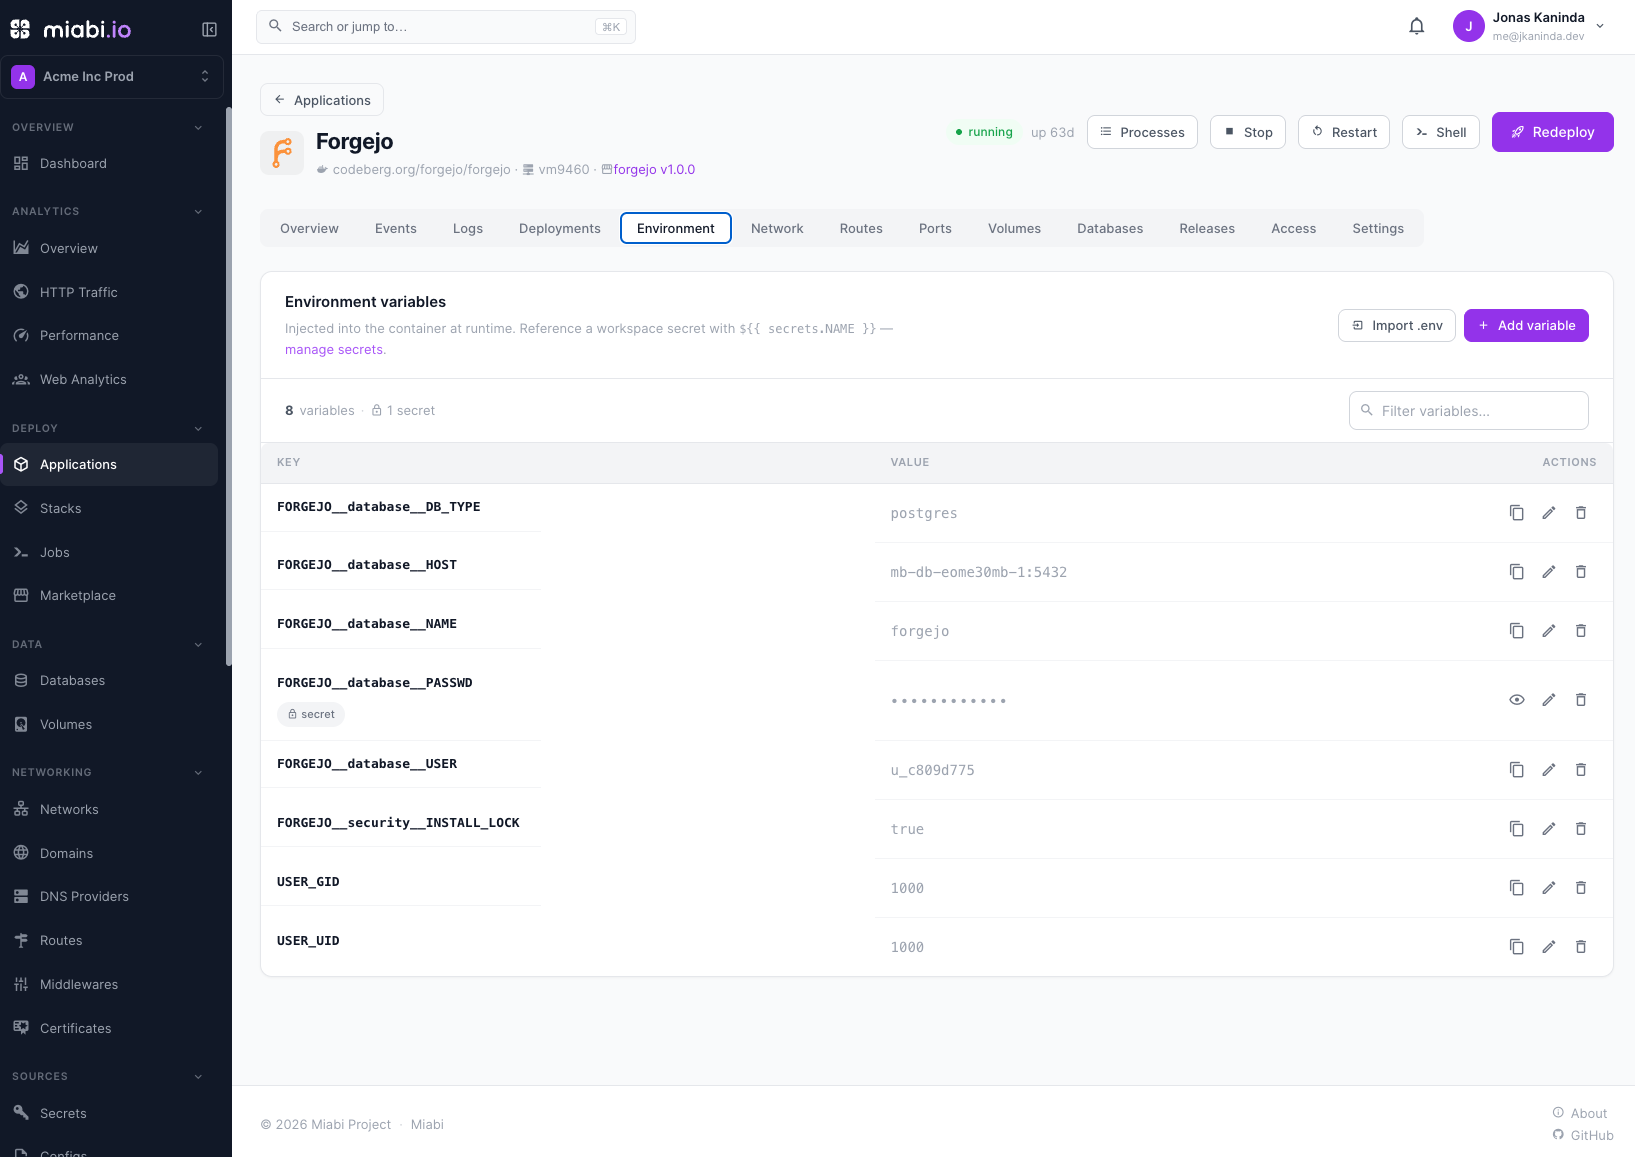Image resolution: width=1635 pixels, height=1157 pixels.
Task: Edit USER_GID variable
Action: click(x=1549, y=888)
